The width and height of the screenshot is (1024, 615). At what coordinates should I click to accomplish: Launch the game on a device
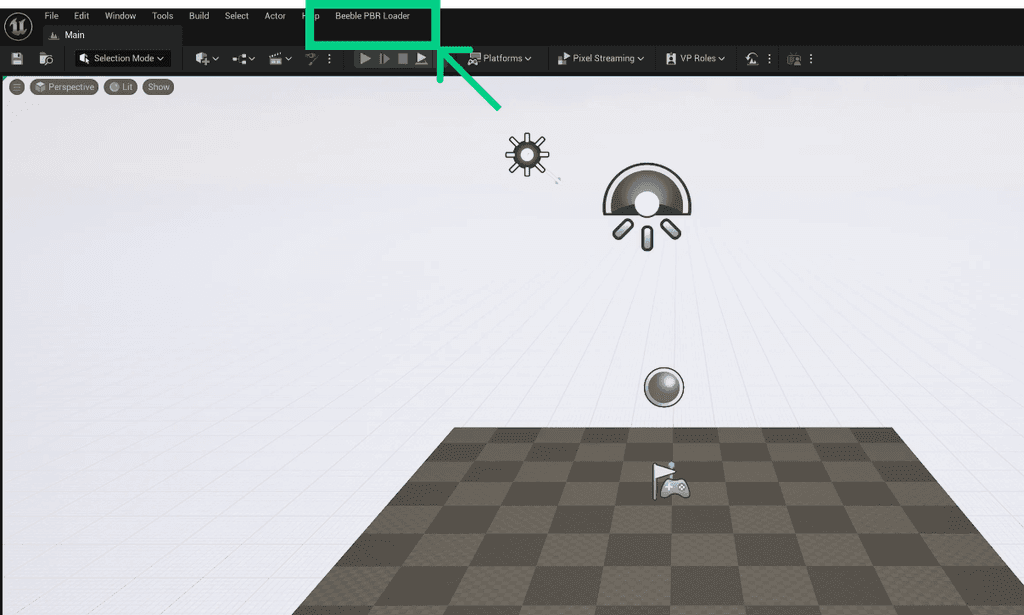click(422, 59)
